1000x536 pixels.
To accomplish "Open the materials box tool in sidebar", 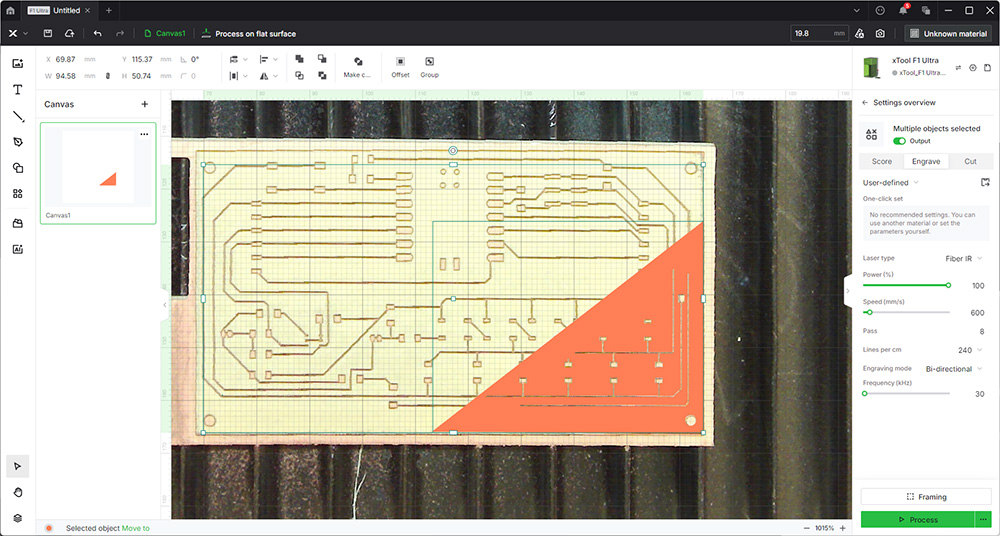I will (18, 223).
